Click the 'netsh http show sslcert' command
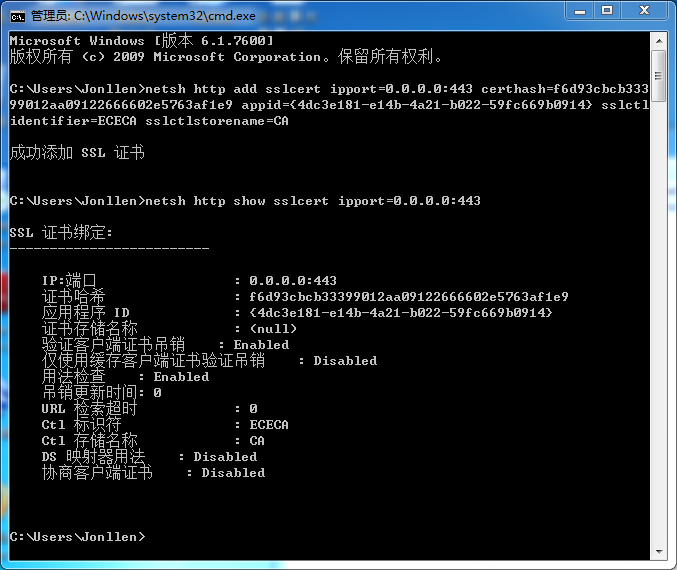The image size is (677, 570). click(x=313, y=201)
